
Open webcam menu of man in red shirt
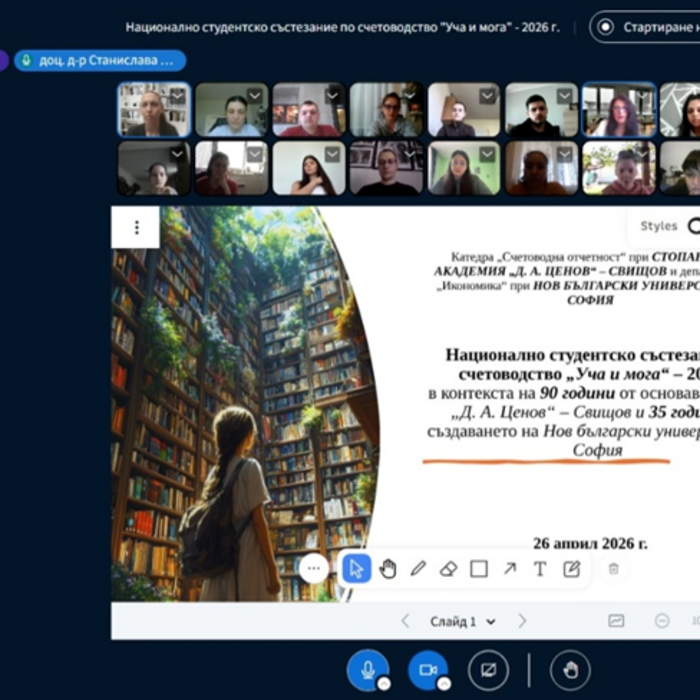click(332, 96)
